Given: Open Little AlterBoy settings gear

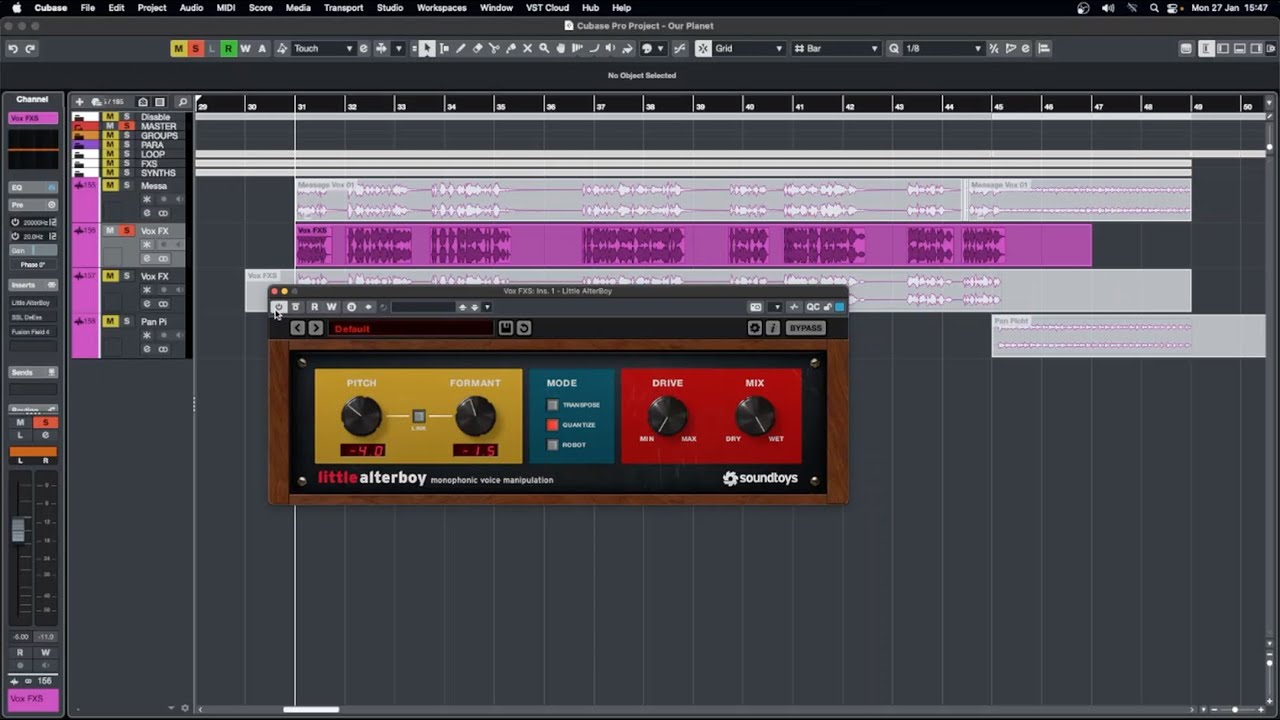Looking at the screenshot, I should (x=755, y=328).
